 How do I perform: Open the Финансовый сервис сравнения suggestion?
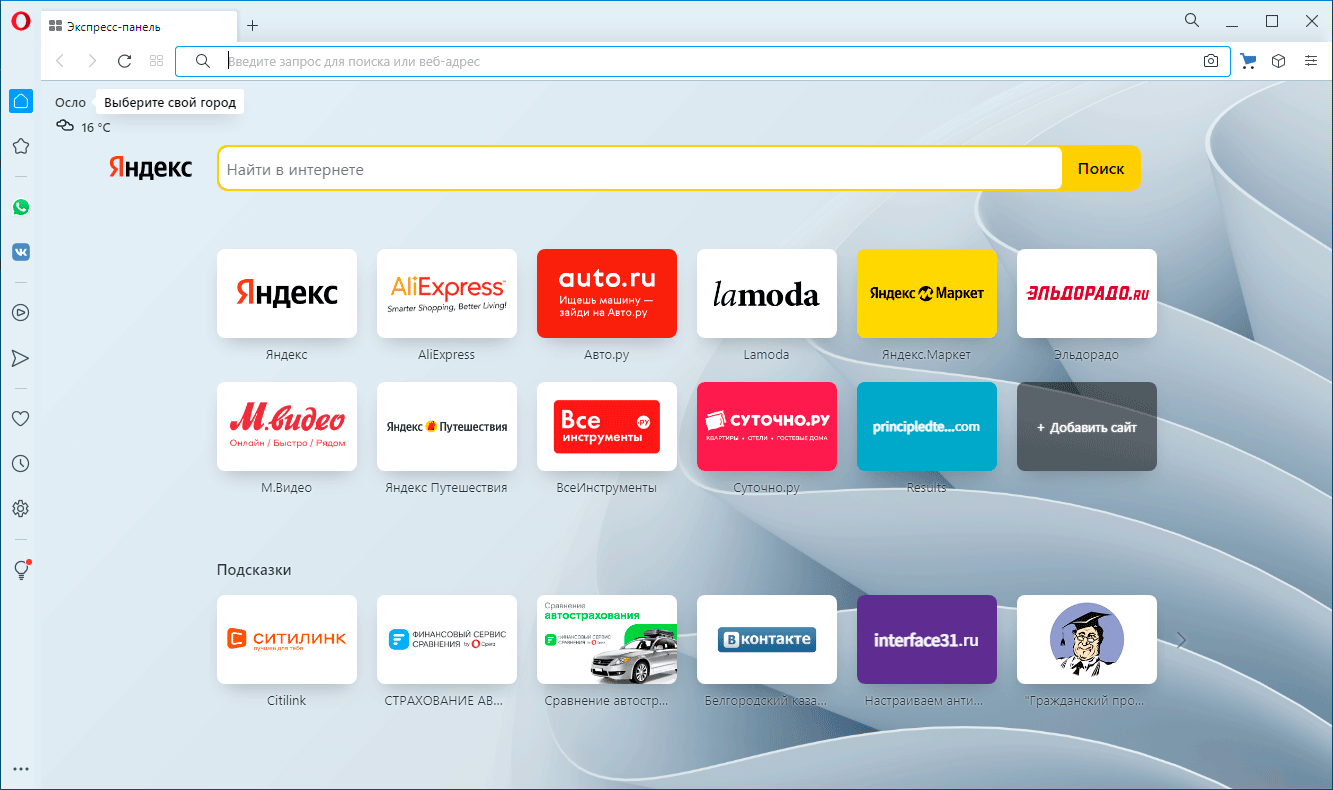coord(447,639)
